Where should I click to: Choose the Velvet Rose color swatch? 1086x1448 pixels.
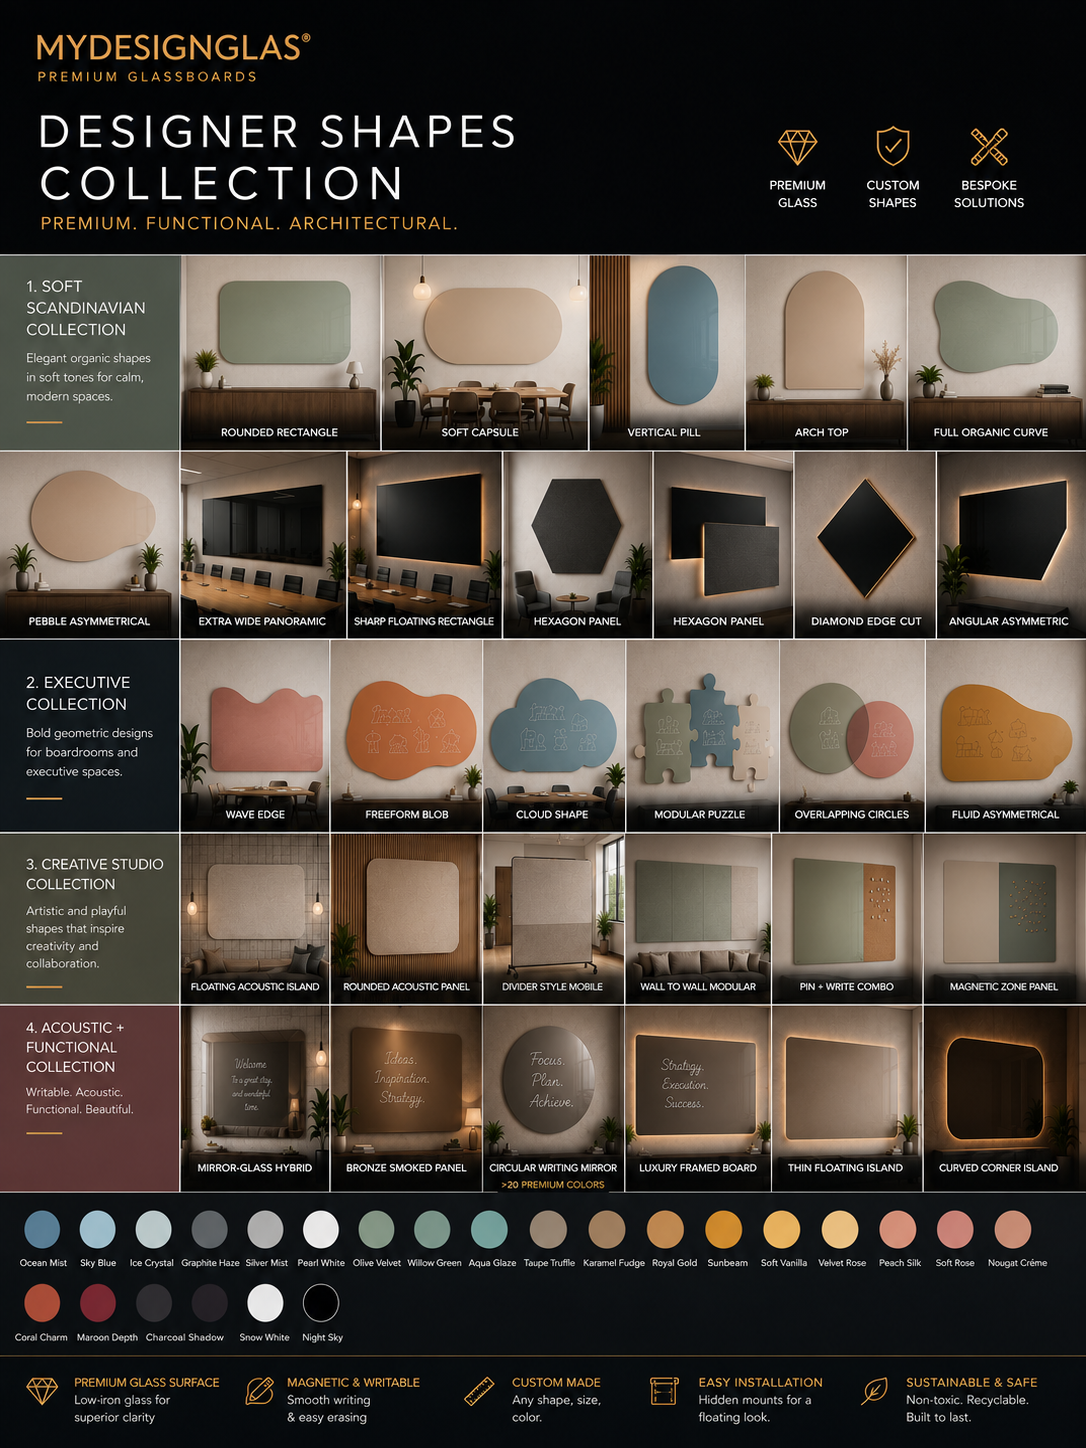pos(840,1229)
